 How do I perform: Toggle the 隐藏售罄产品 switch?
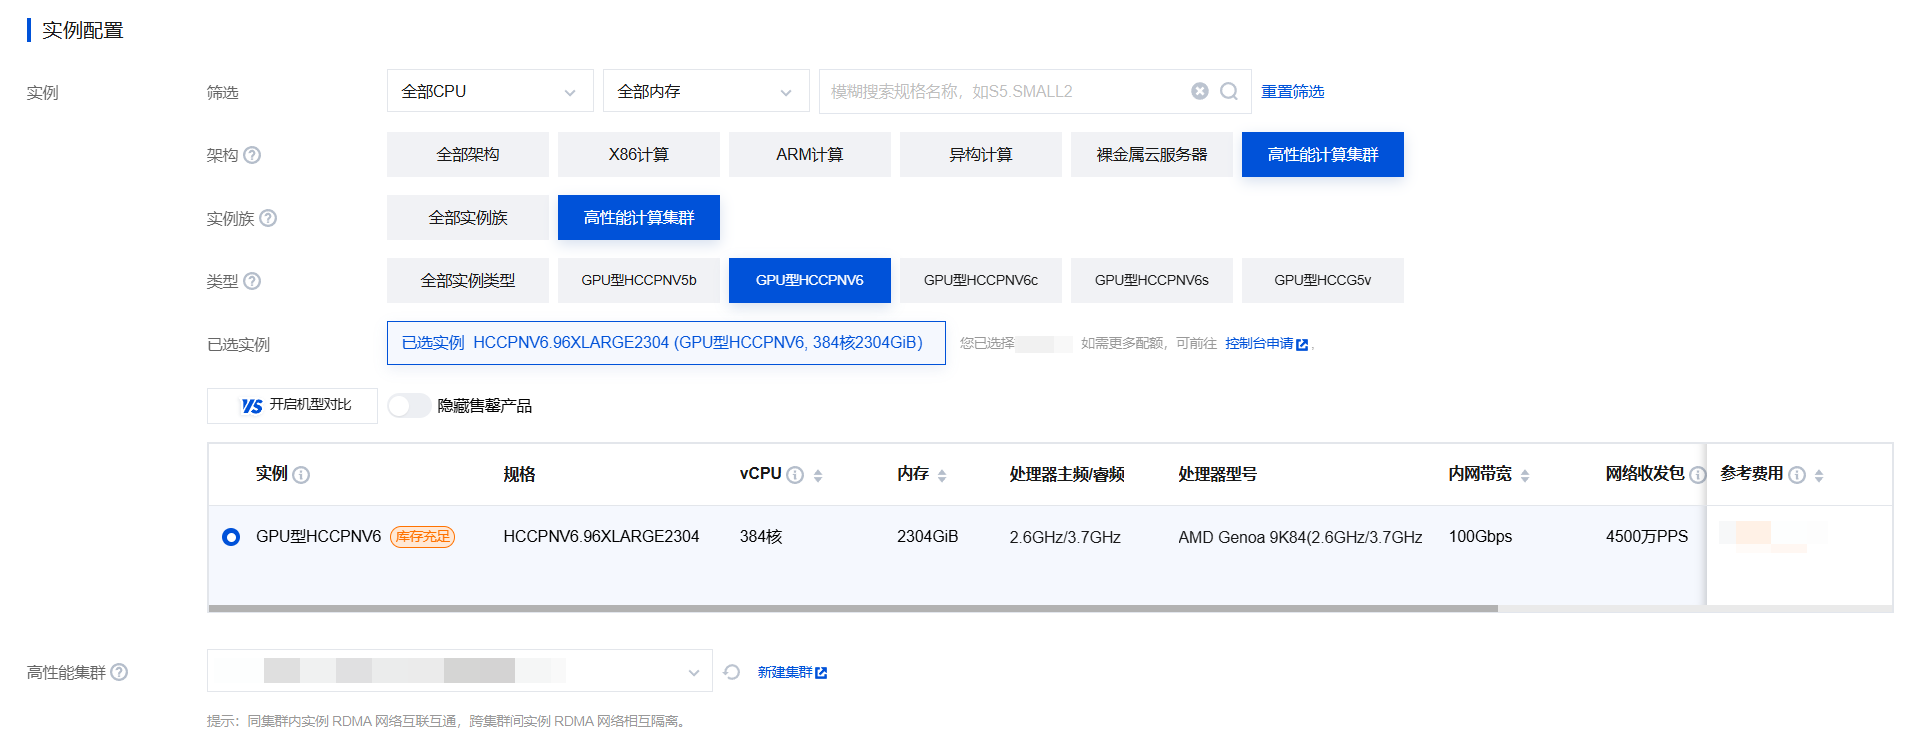[x=409, y=406]
